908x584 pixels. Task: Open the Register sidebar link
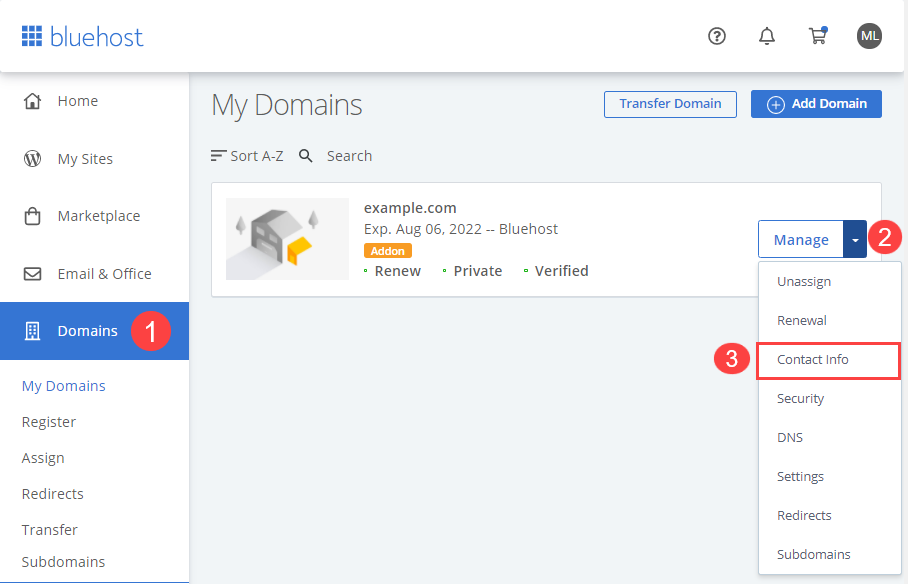click(x=49, y=422)
